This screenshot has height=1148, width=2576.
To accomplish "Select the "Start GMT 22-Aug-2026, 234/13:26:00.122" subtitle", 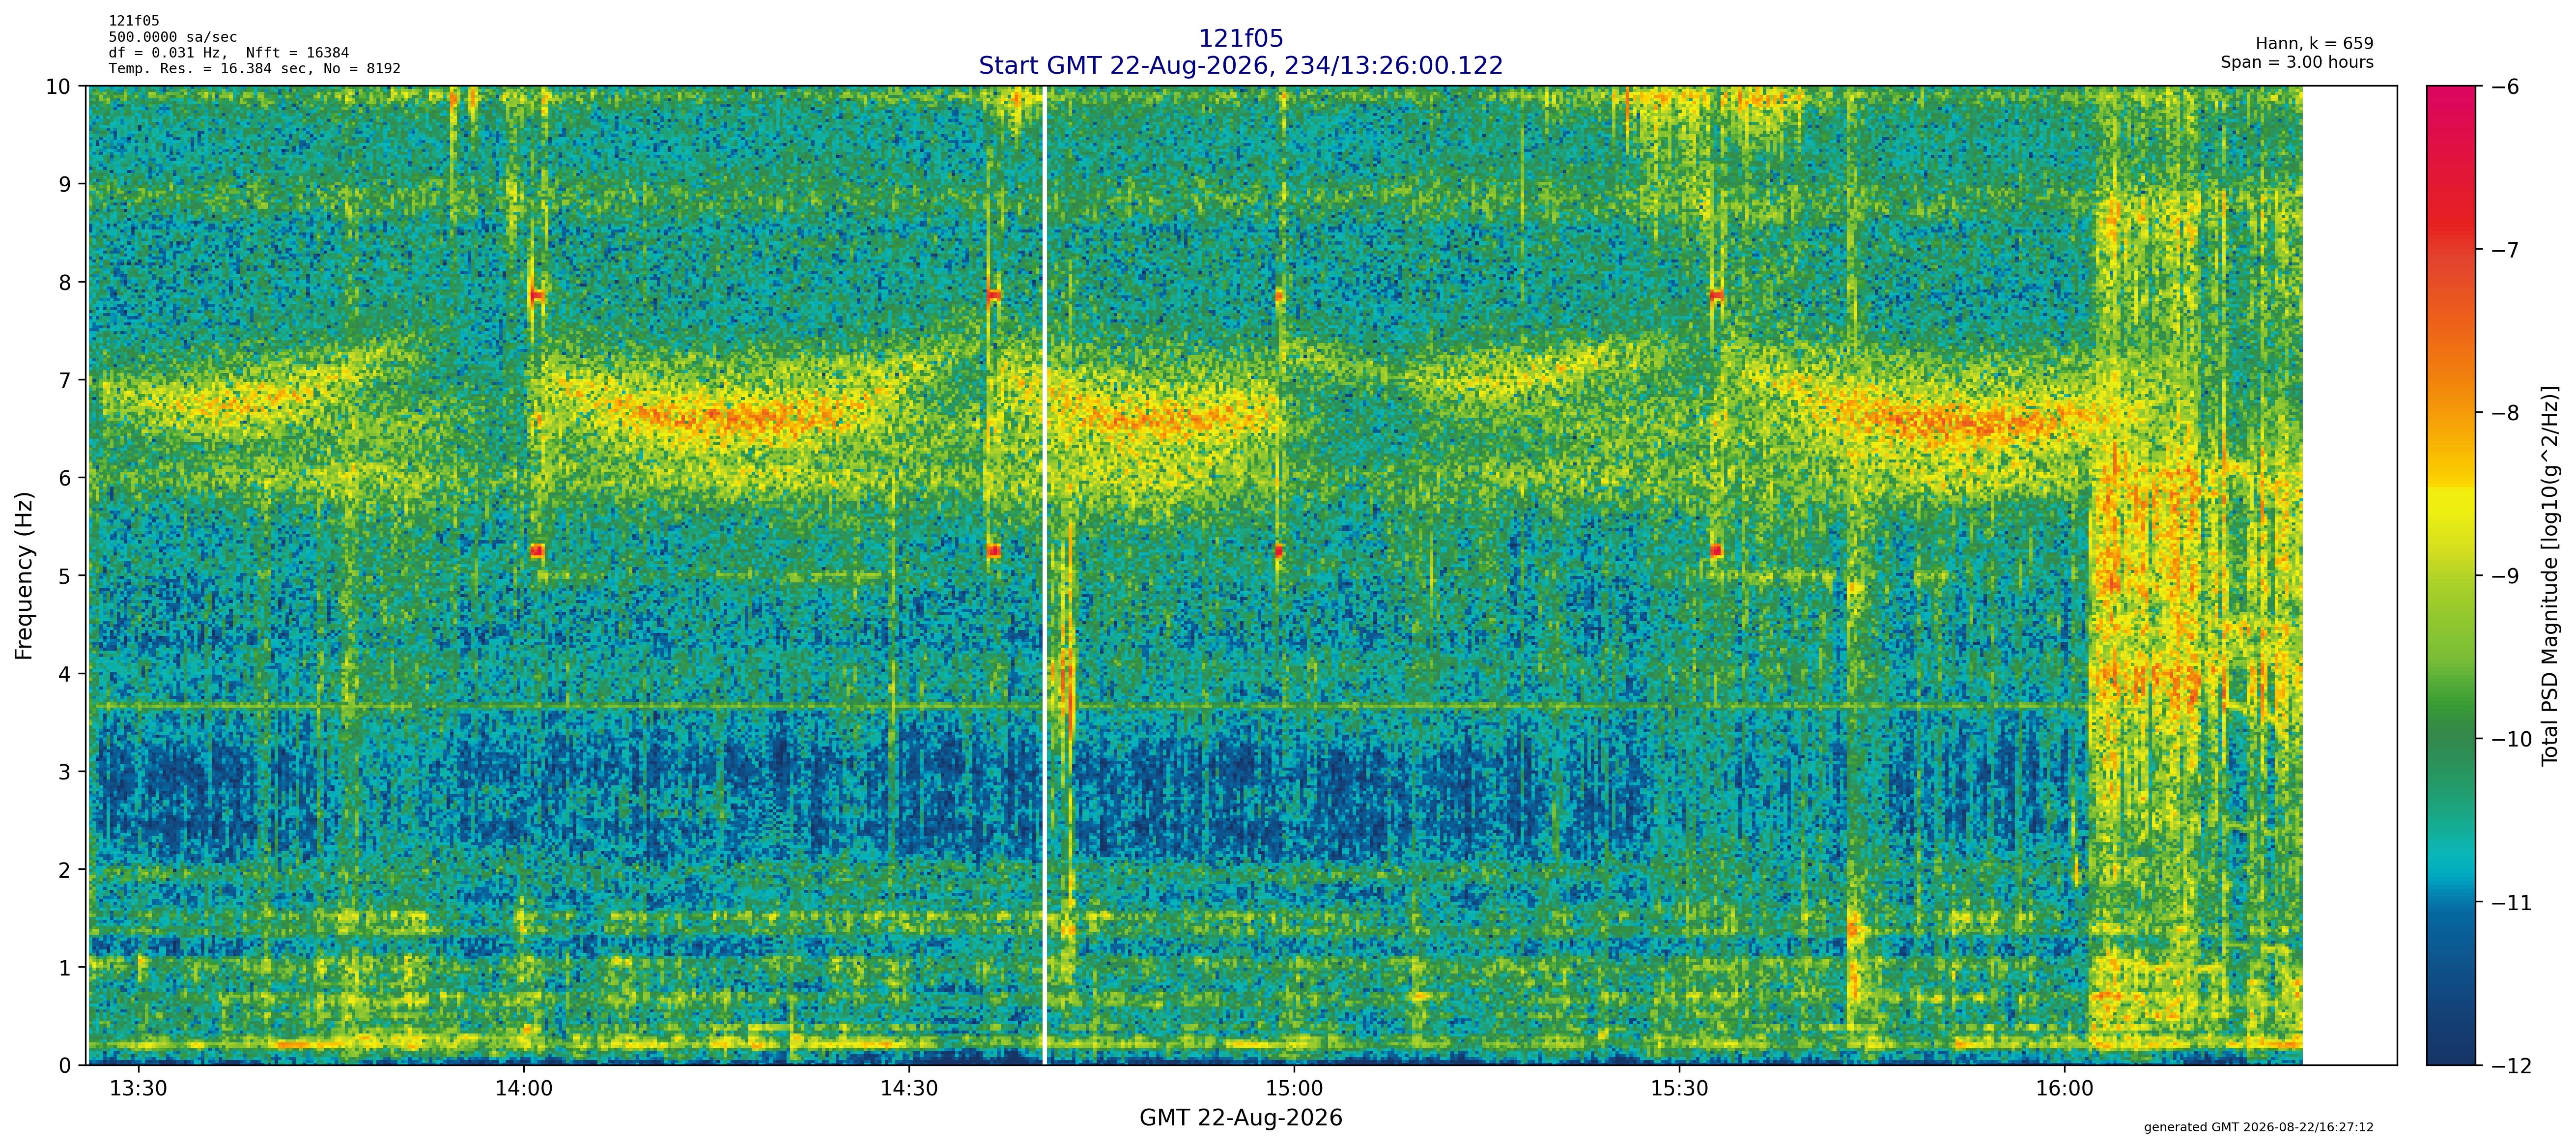I will coord(1240,66).
